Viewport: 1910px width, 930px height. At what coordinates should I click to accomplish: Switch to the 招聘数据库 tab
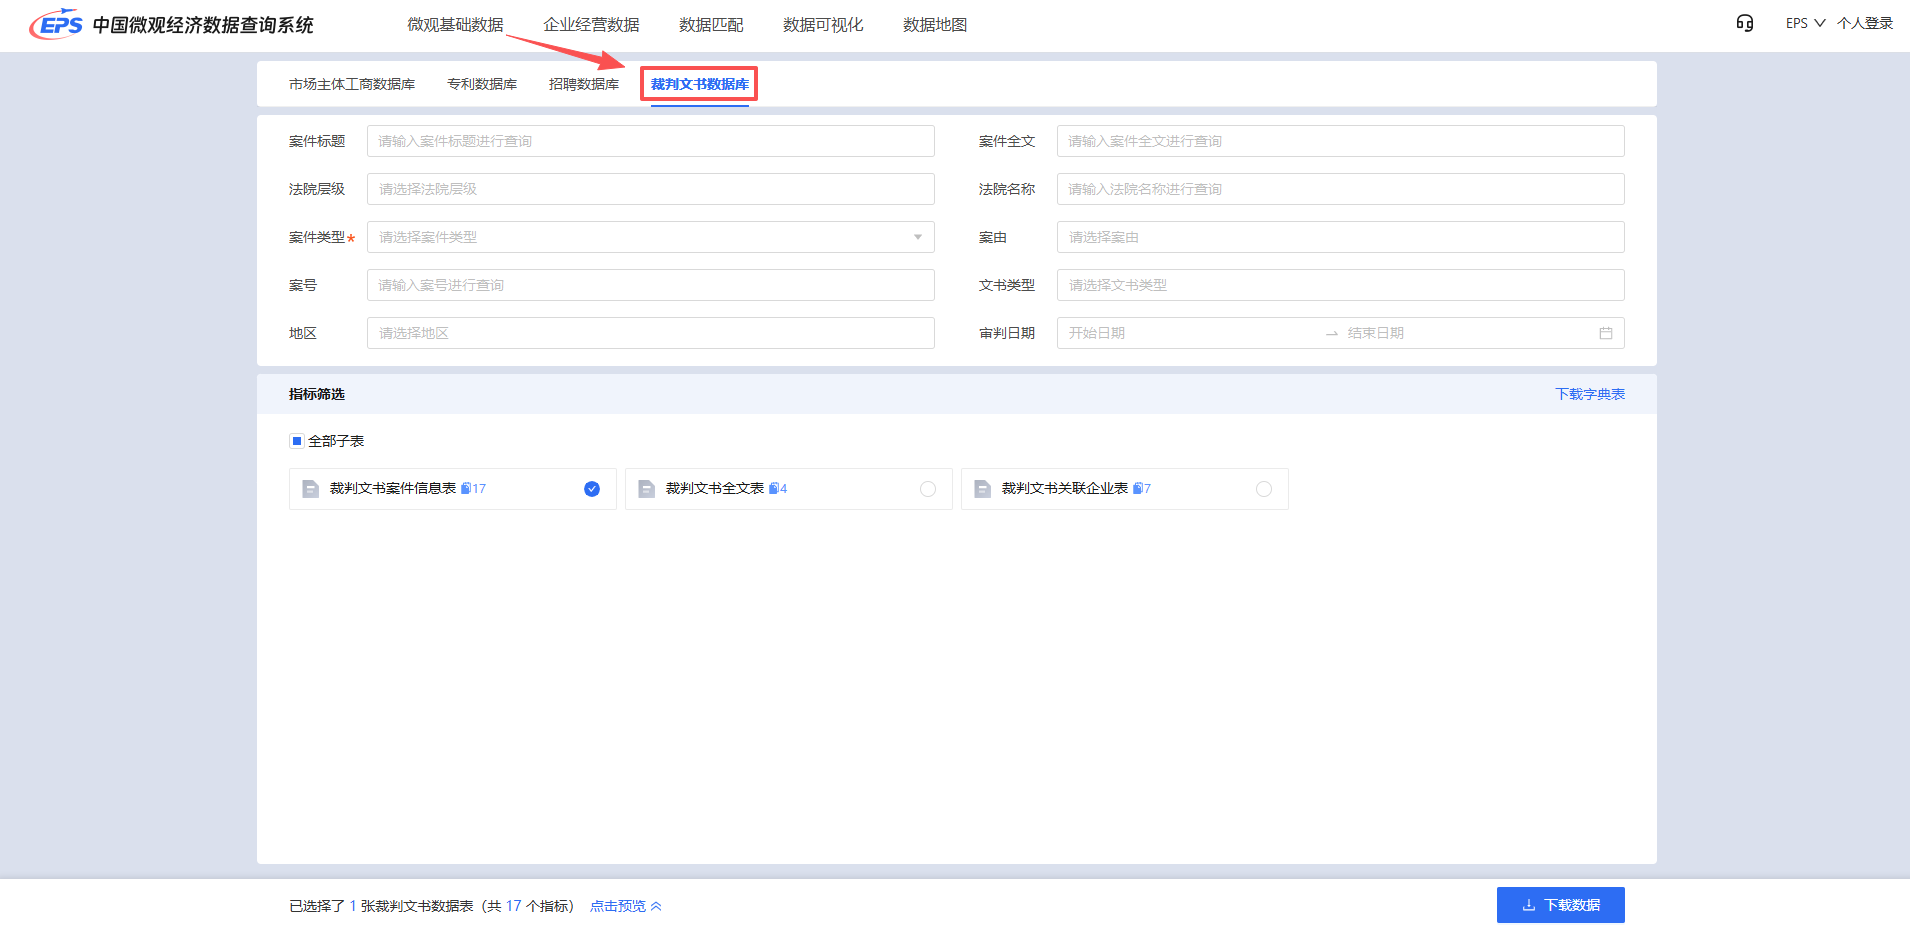(x=583, y=84)
